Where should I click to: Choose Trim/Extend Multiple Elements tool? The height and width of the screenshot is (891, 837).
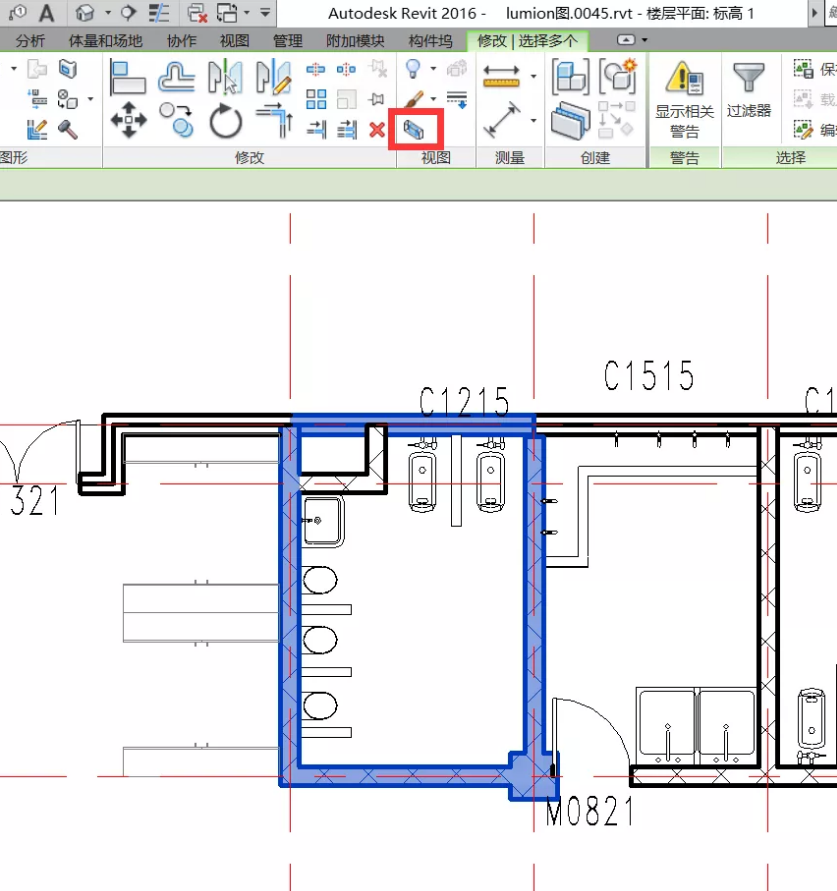346,130
